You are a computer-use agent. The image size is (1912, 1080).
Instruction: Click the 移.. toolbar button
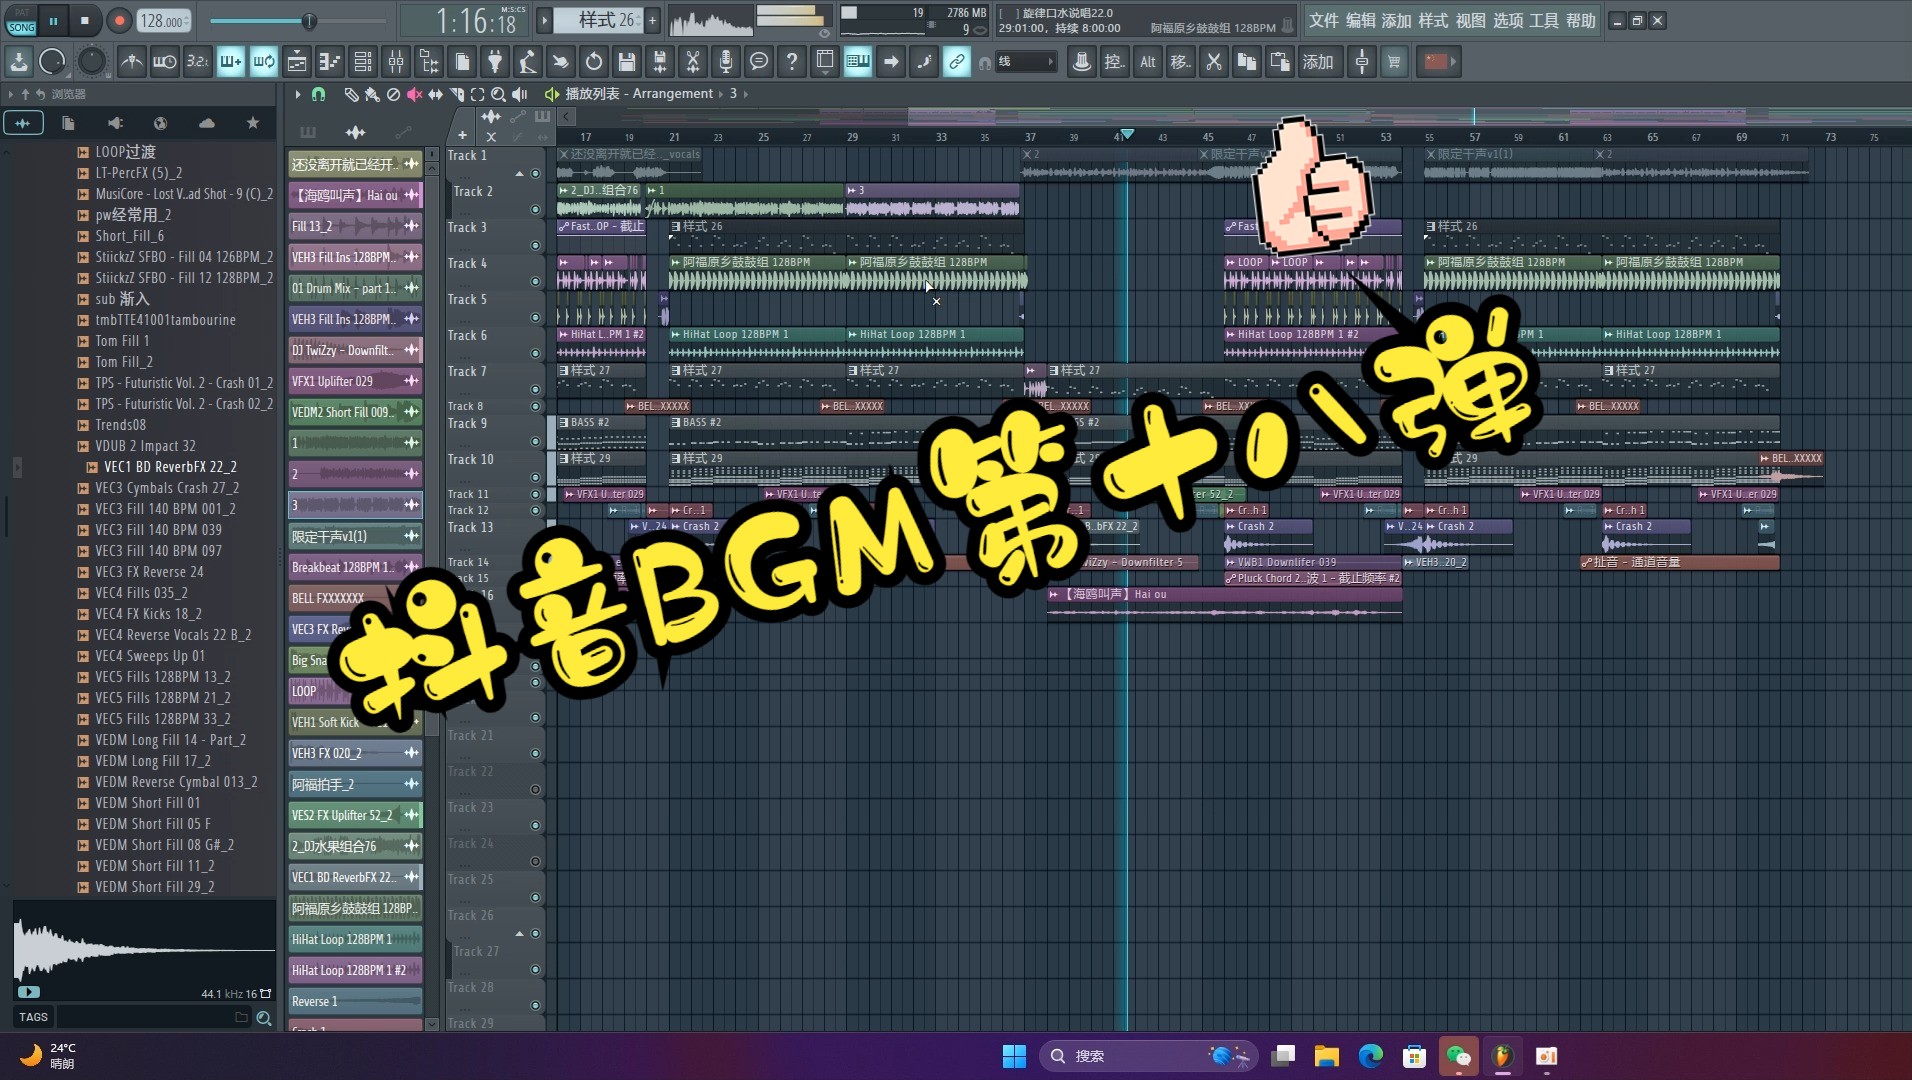[1180, 62]
